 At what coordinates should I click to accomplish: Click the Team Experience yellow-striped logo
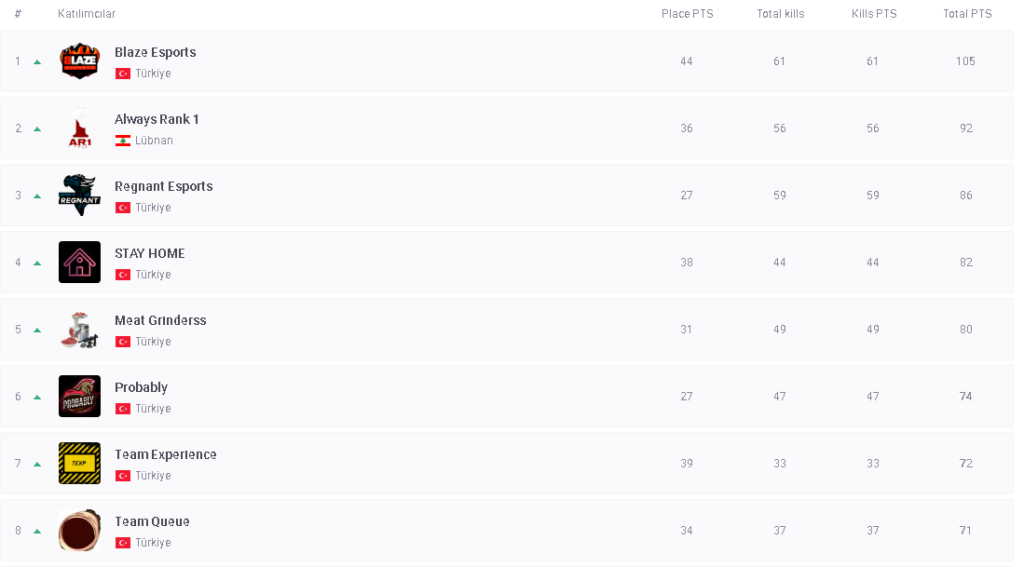pyautogui.click(x=79, y=463)
